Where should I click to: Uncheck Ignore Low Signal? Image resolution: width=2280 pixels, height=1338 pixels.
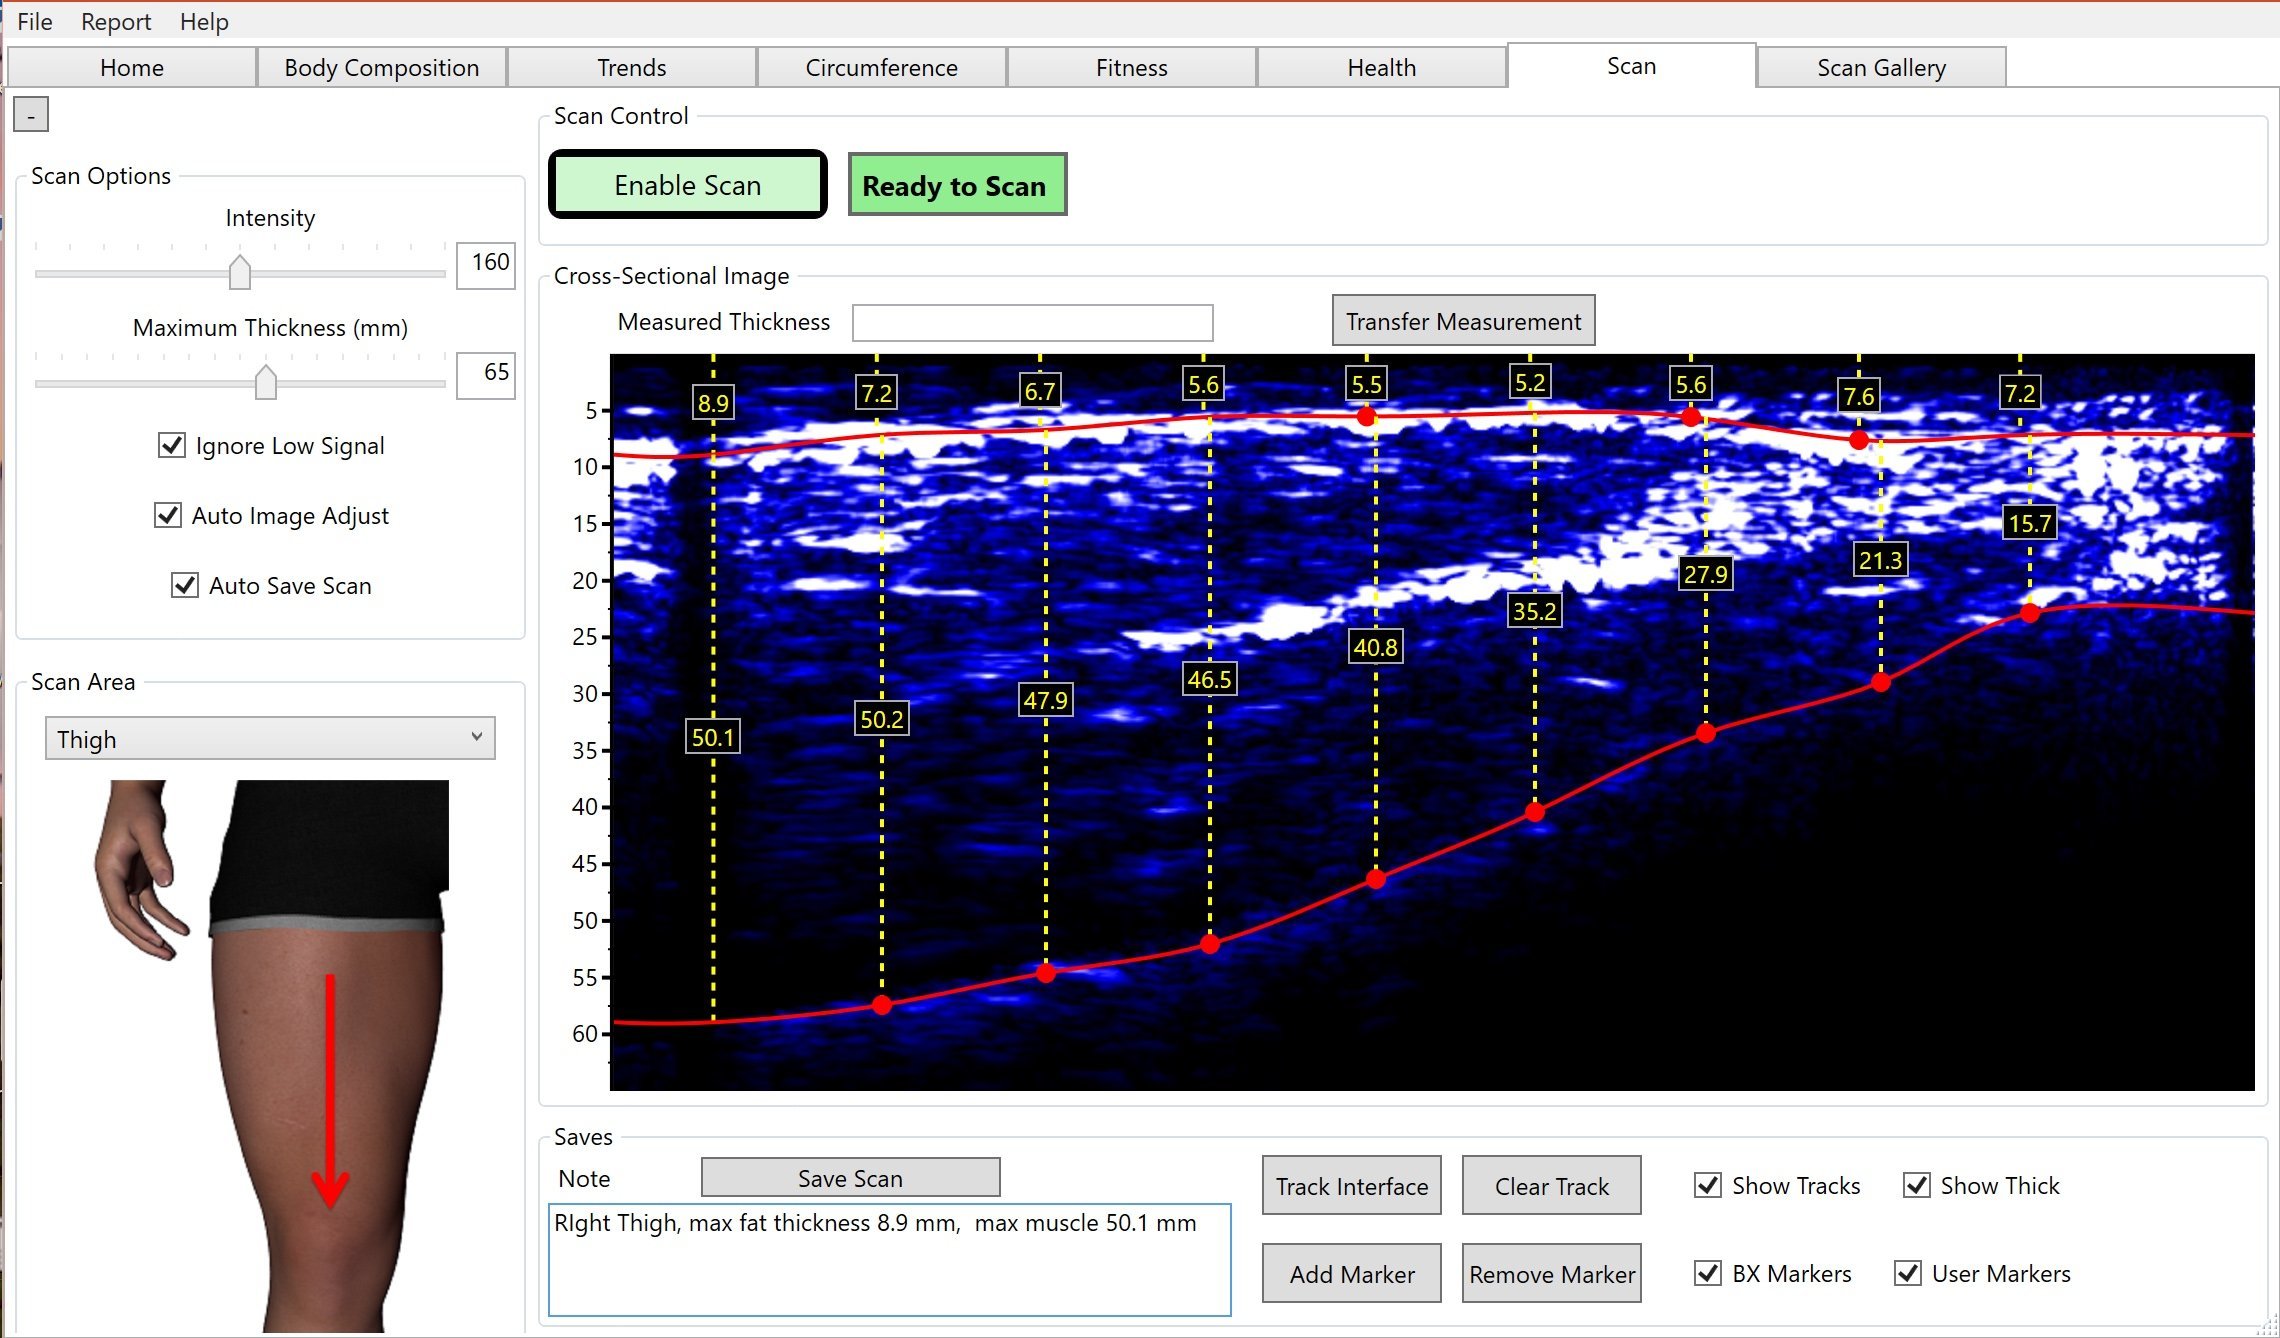(x=172, y=445)
